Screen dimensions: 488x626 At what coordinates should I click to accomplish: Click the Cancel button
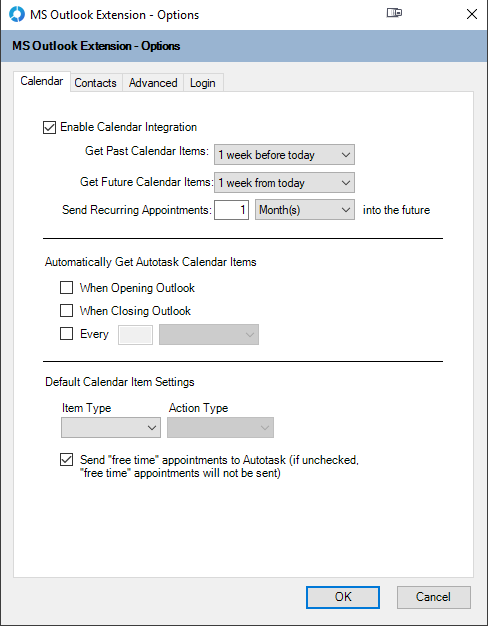434,597
